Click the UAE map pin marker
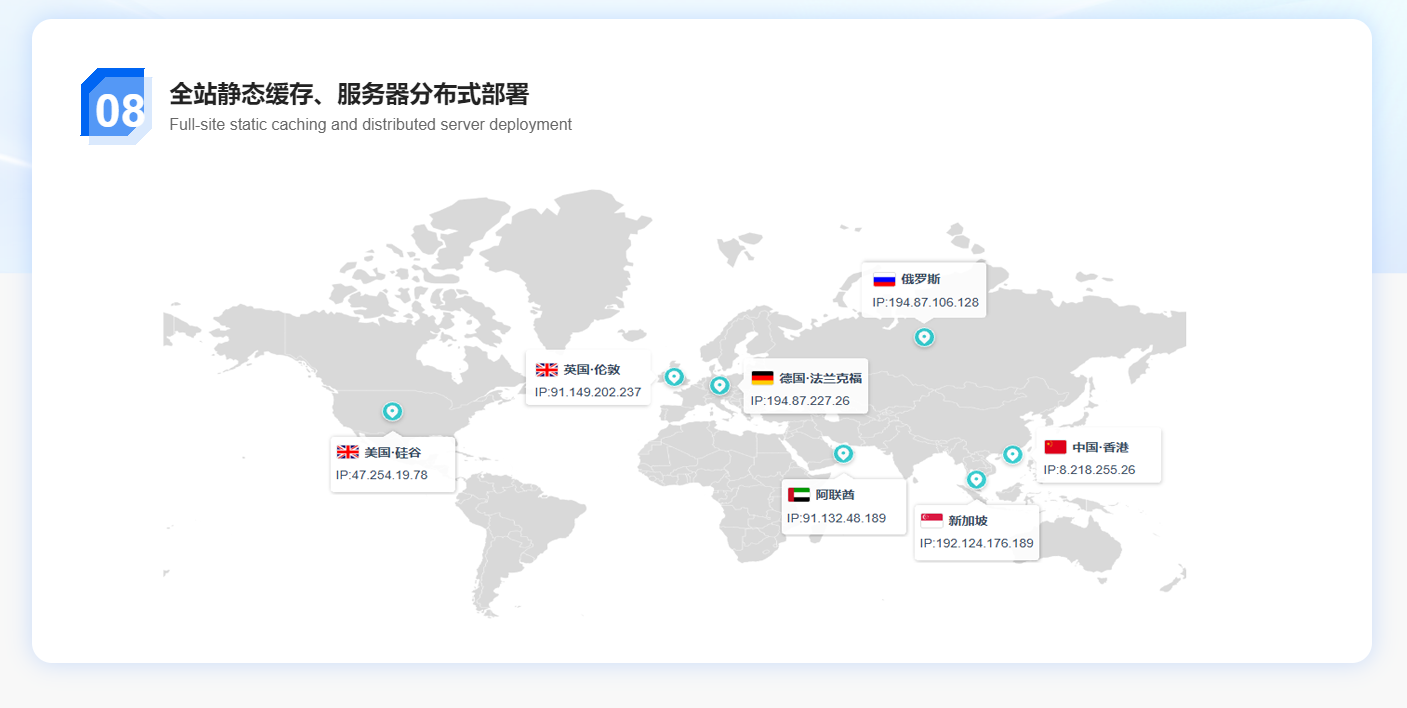This screenshot has height=708, width=1407. tap(843, 453)
